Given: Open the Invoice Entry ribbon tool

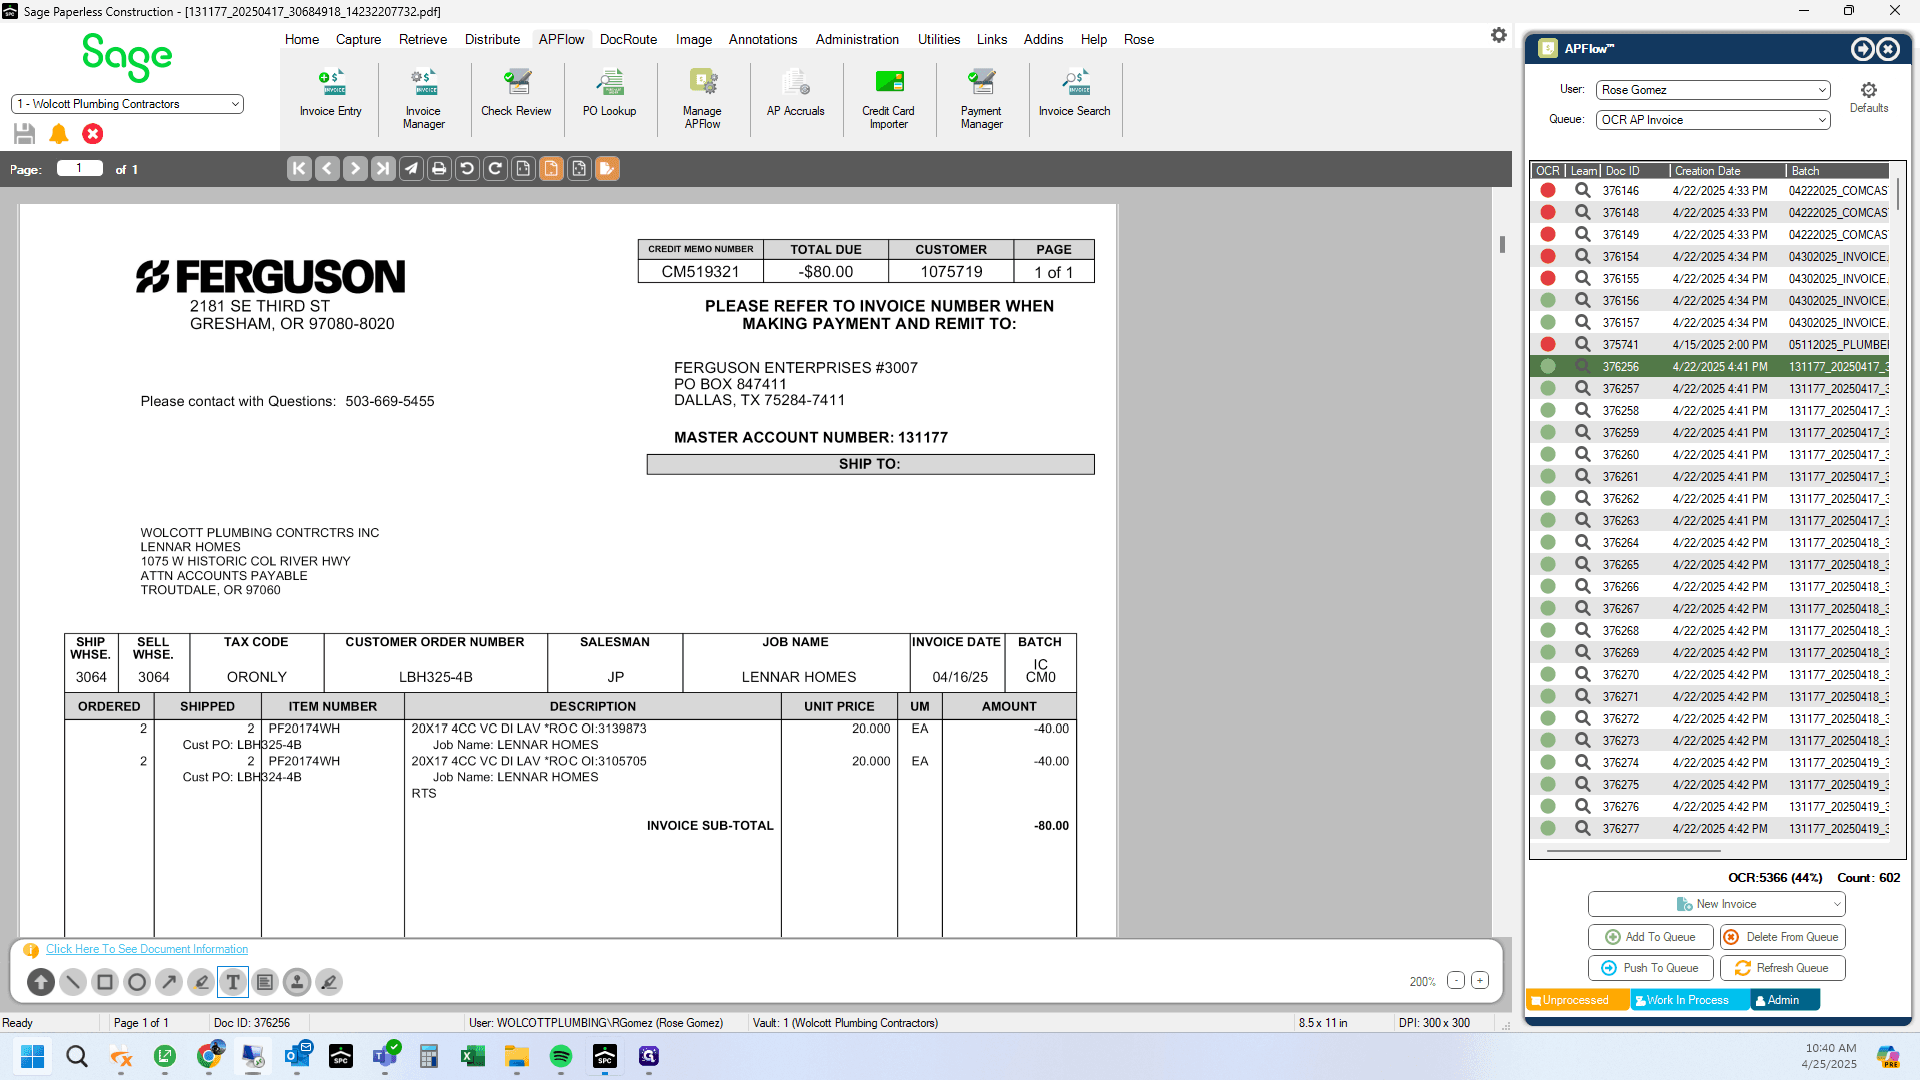Looking at the screenshot, I should [330, 94].
